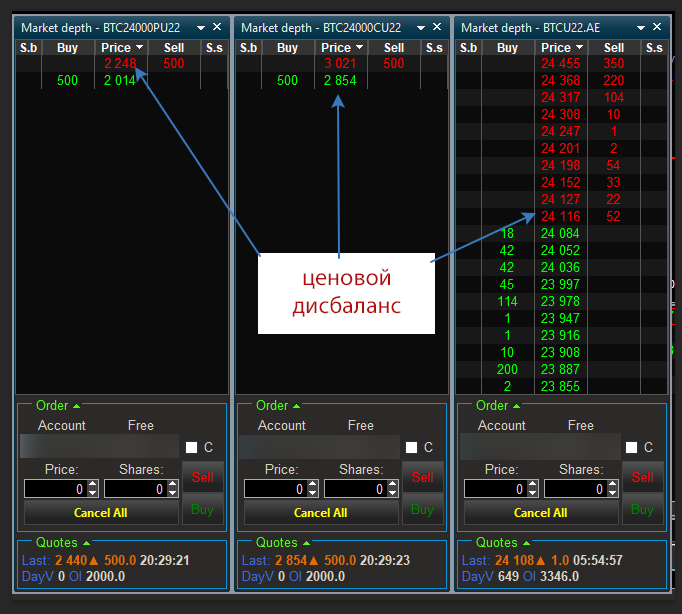
Task: Click the Buy column header in BTCU22.AE panel
Action: [508, 47]
